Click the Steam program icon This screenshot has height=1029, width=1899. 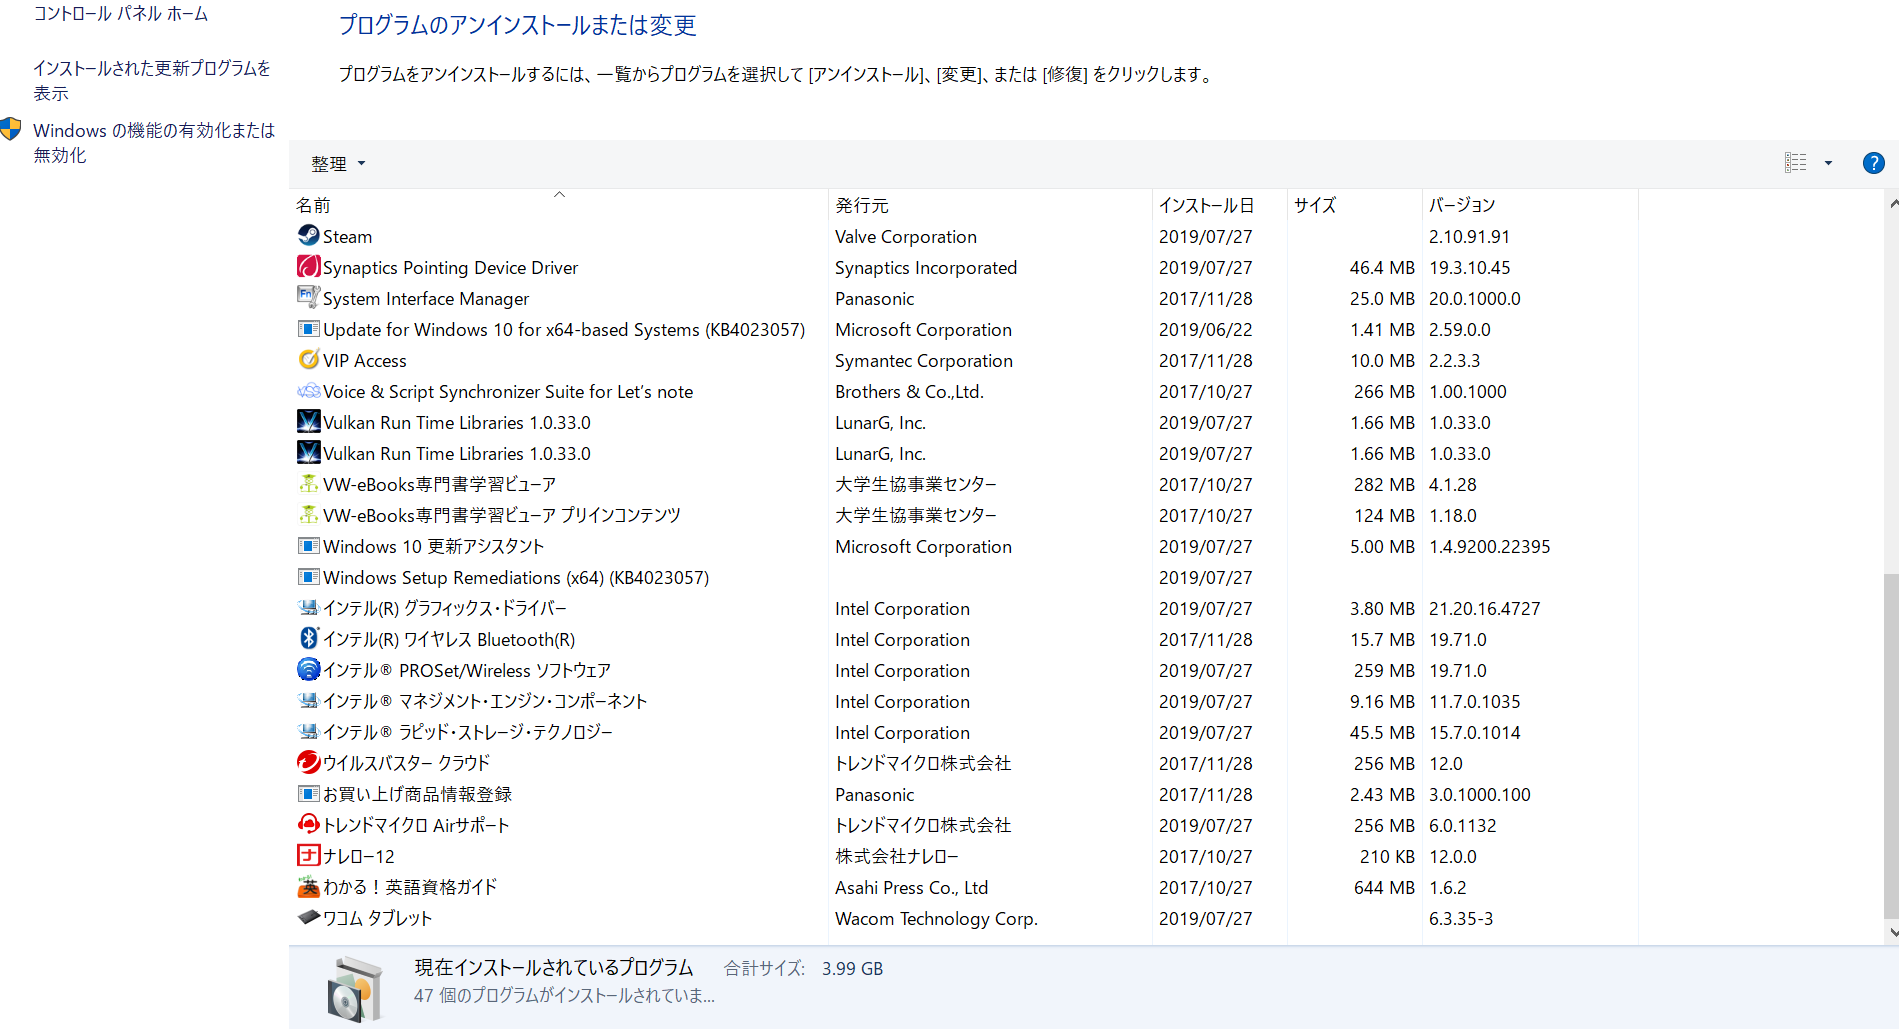point(308,236)
